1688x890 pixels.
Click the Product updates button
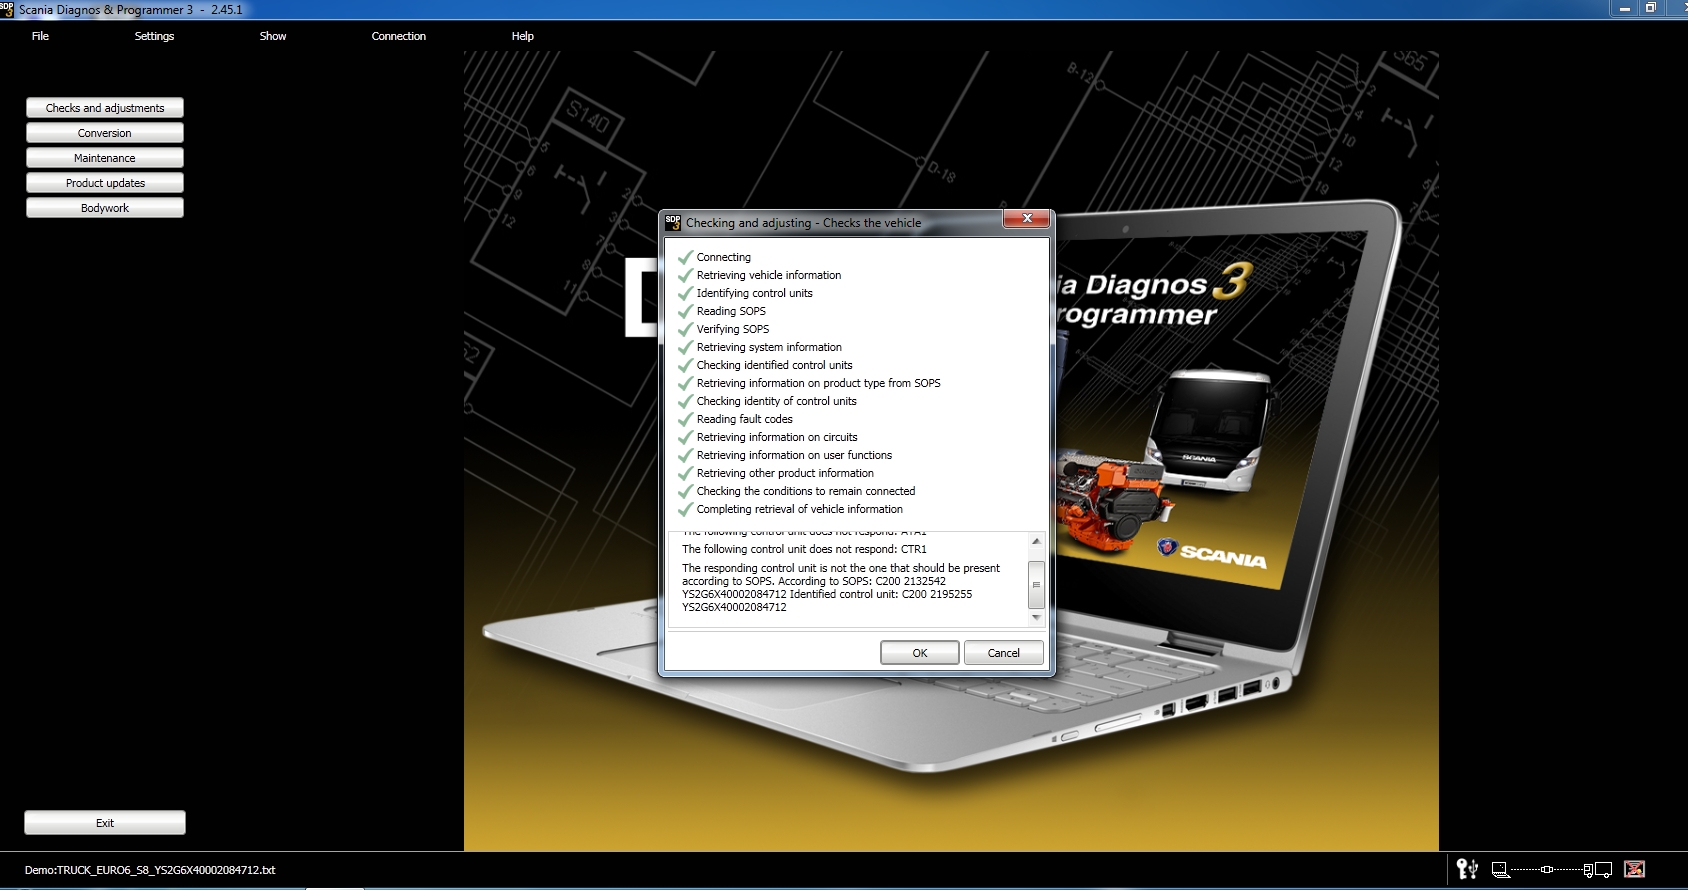105,183
